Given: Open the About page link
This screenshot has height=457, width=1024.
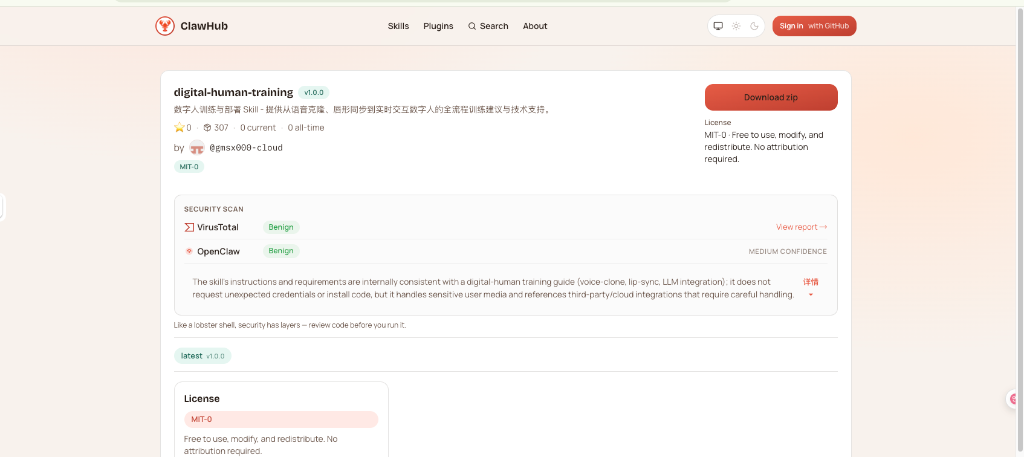Looking at the screenshot, I should coord(535,26).
